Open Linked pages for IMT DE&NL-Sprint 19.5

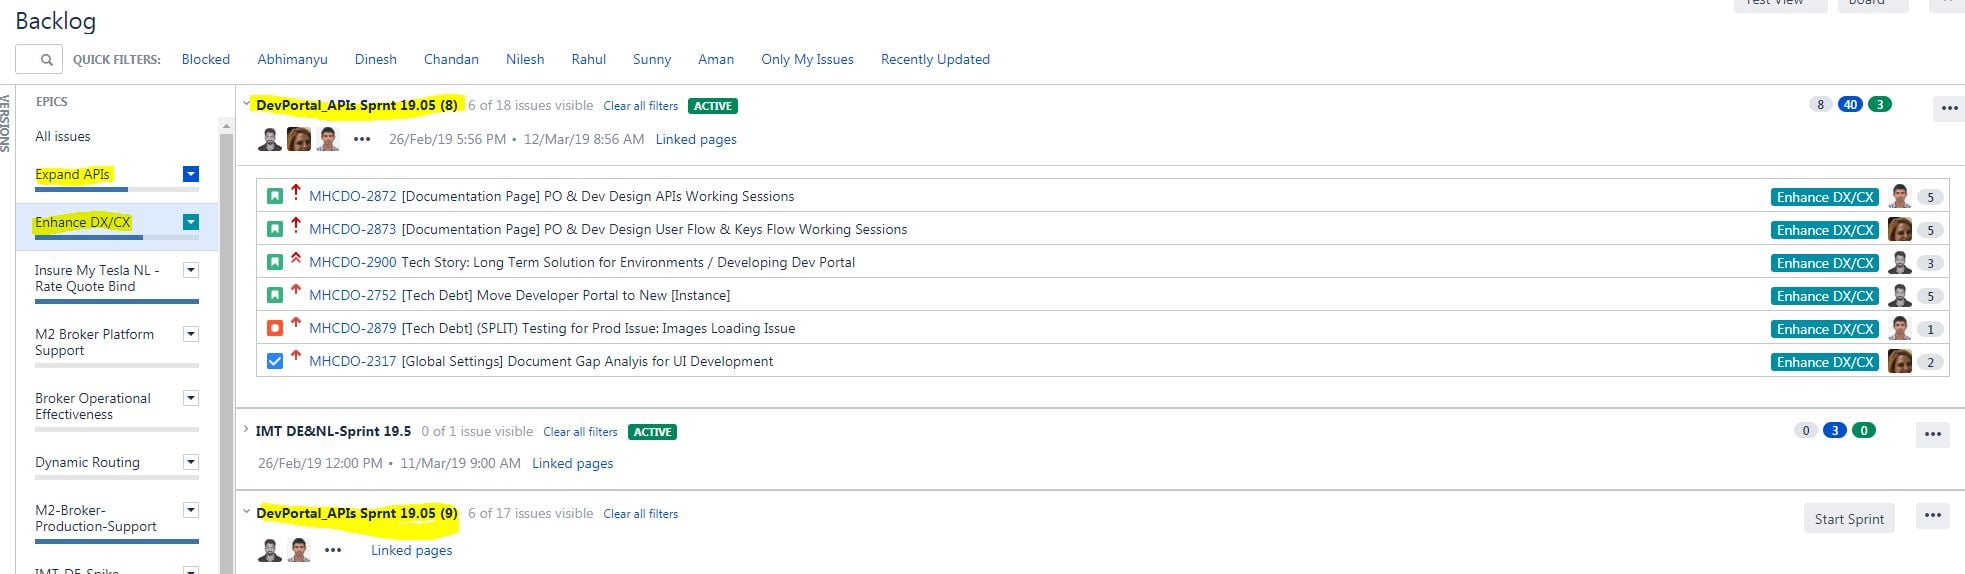(x=573, y=464)
